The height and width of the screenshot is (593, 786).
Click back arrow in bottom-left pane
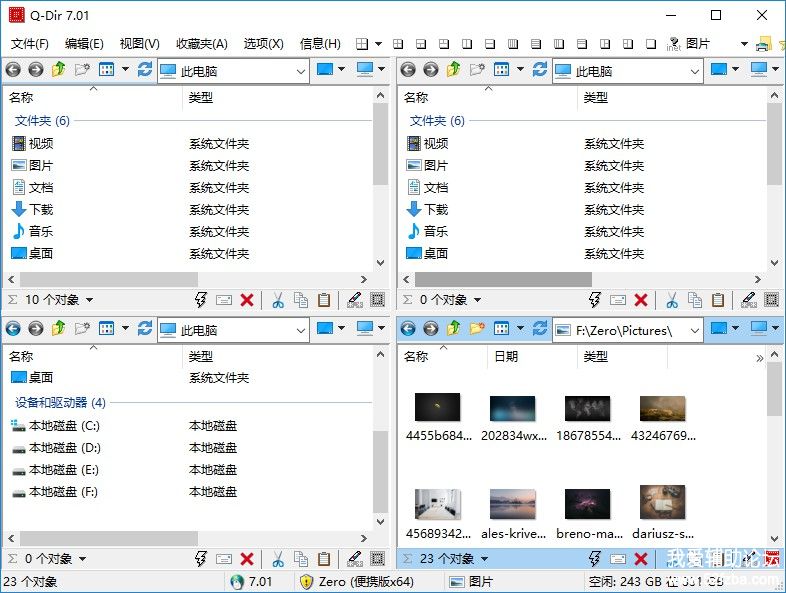coord(13,329)
